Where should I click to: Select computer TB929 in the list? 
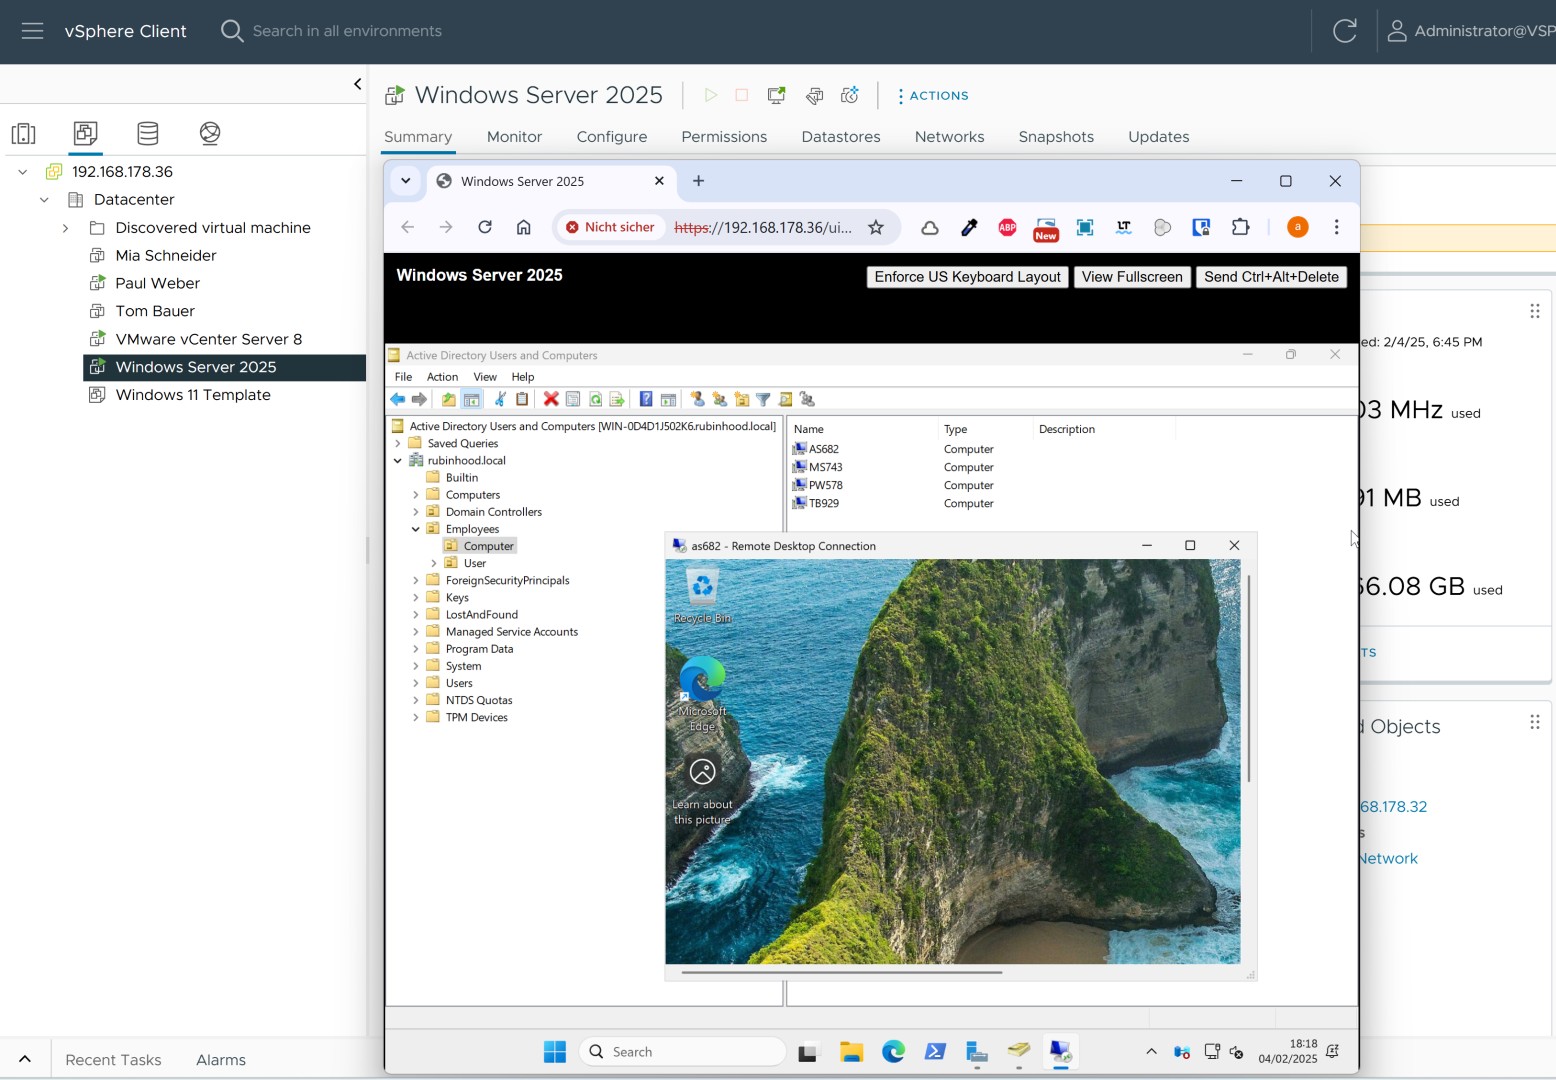(823, 503)
